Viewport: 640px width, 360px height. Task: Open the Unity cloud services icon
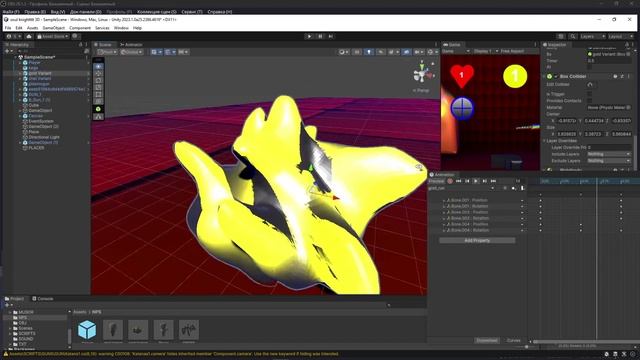[29, 36]
